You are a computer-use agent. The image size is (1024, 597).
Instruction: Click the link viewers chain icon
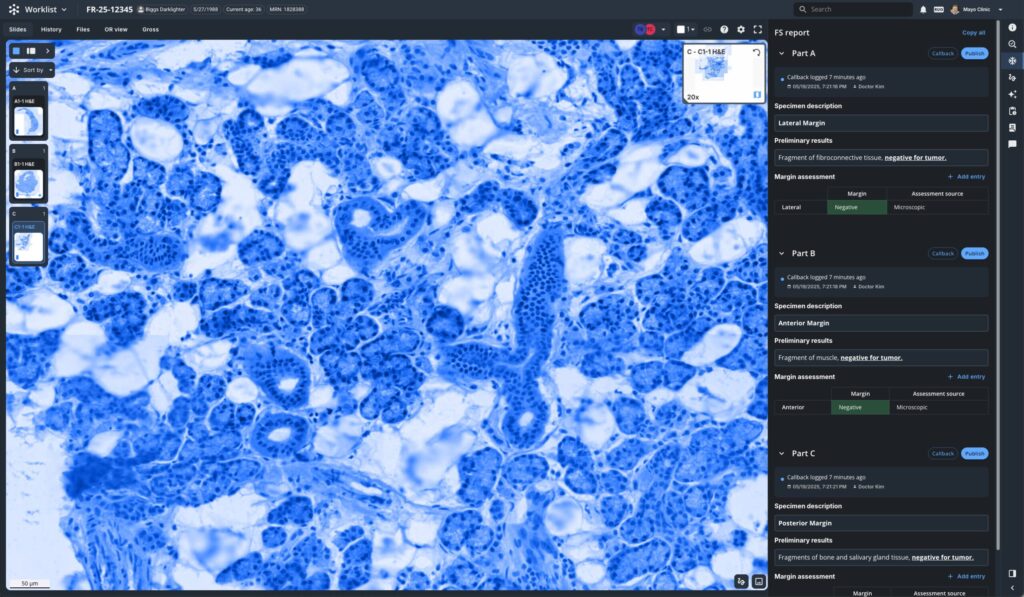point(708,29)
